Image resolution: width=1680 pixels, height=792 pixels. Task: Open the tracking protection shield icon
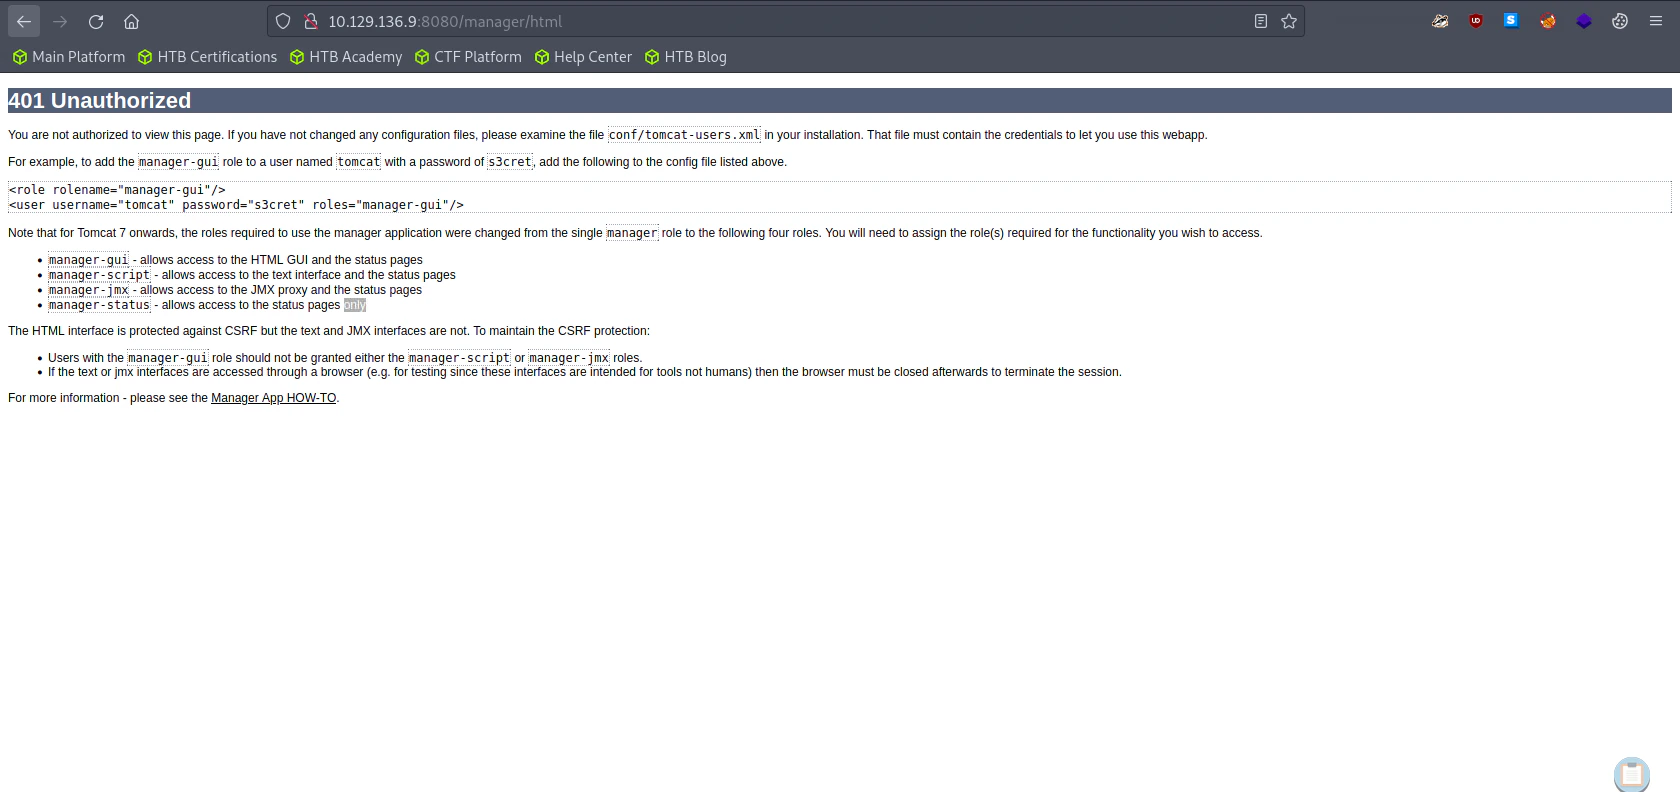[x=283, y=21]
